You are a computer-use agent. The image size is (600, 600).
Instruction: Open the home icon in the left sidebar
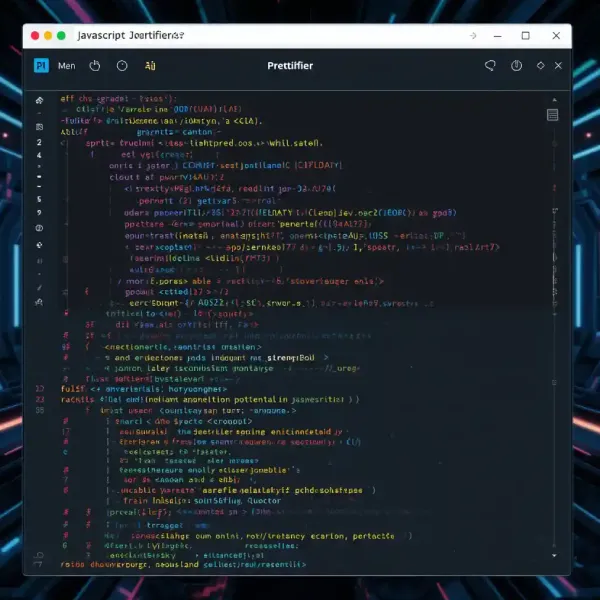click(39, 100)
